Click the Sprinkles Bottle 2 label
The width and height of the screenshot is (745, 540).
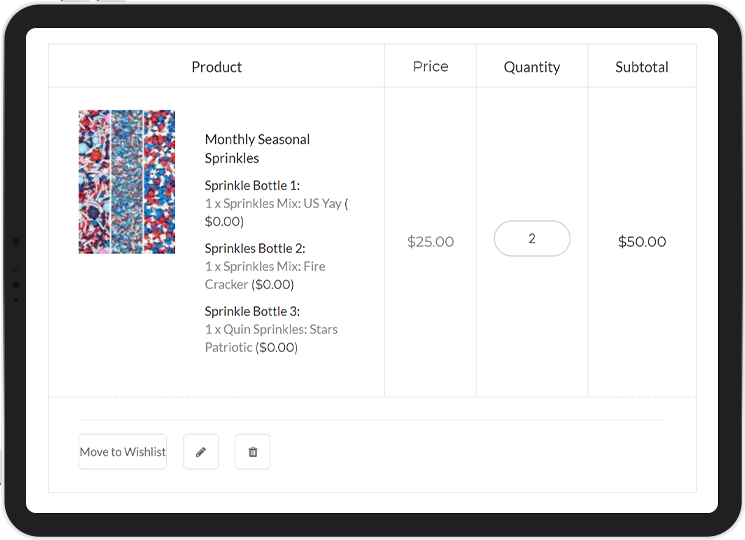(255, 248)
